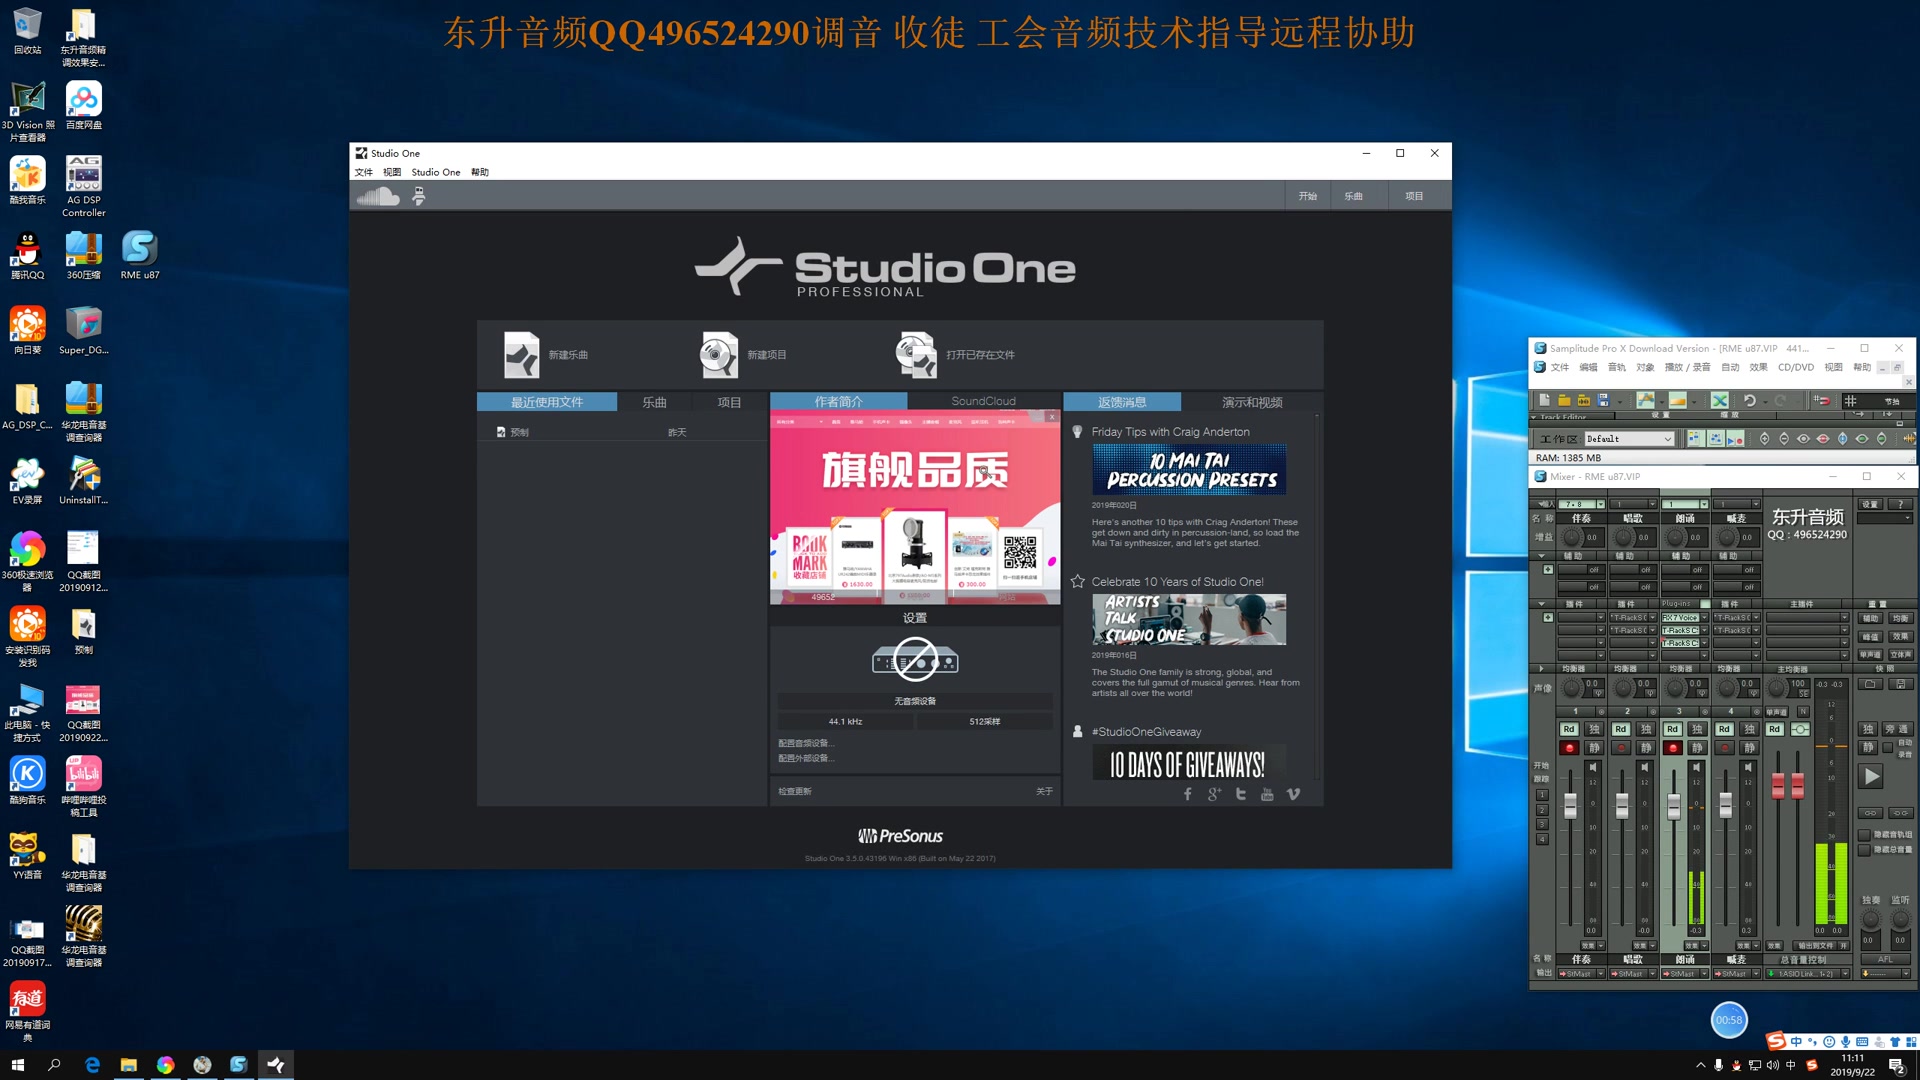
Task: Toggle the 旁通 bypass button in mixer
Action: click(x=1897, y=729)
